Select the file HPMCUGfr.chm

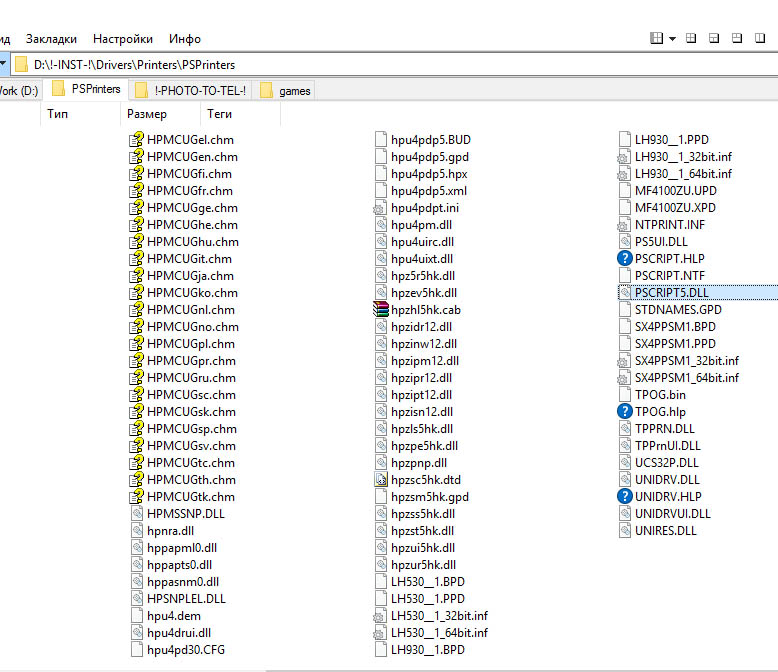click(x=190, y=191)
